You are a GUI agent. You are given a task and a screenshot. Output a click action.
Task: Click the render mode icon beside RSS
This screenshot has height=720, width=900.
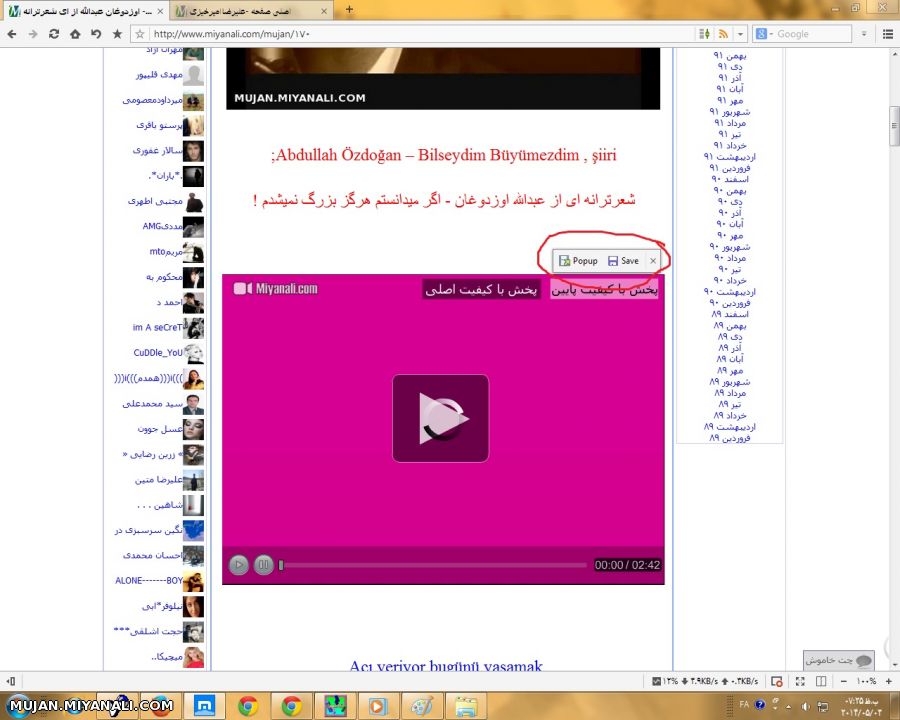(704, 34)
